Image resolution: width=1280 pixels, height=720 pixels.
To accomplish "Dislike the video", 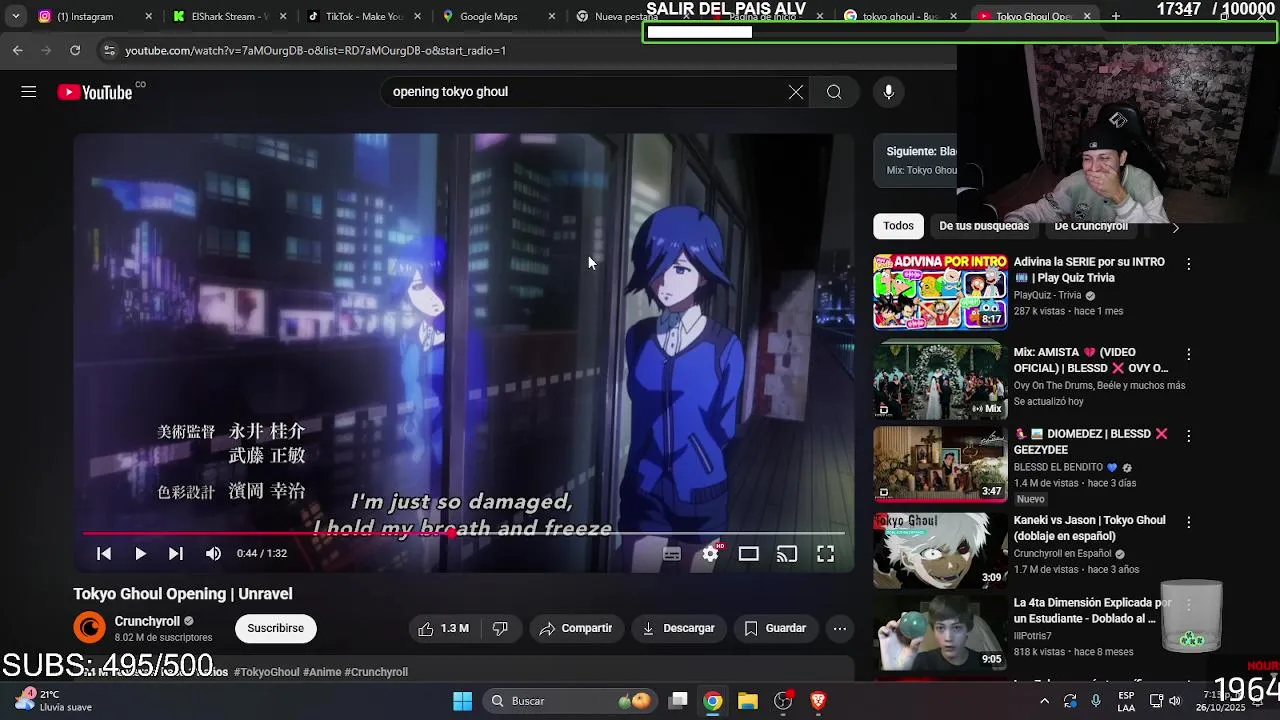I will point(500,628).
